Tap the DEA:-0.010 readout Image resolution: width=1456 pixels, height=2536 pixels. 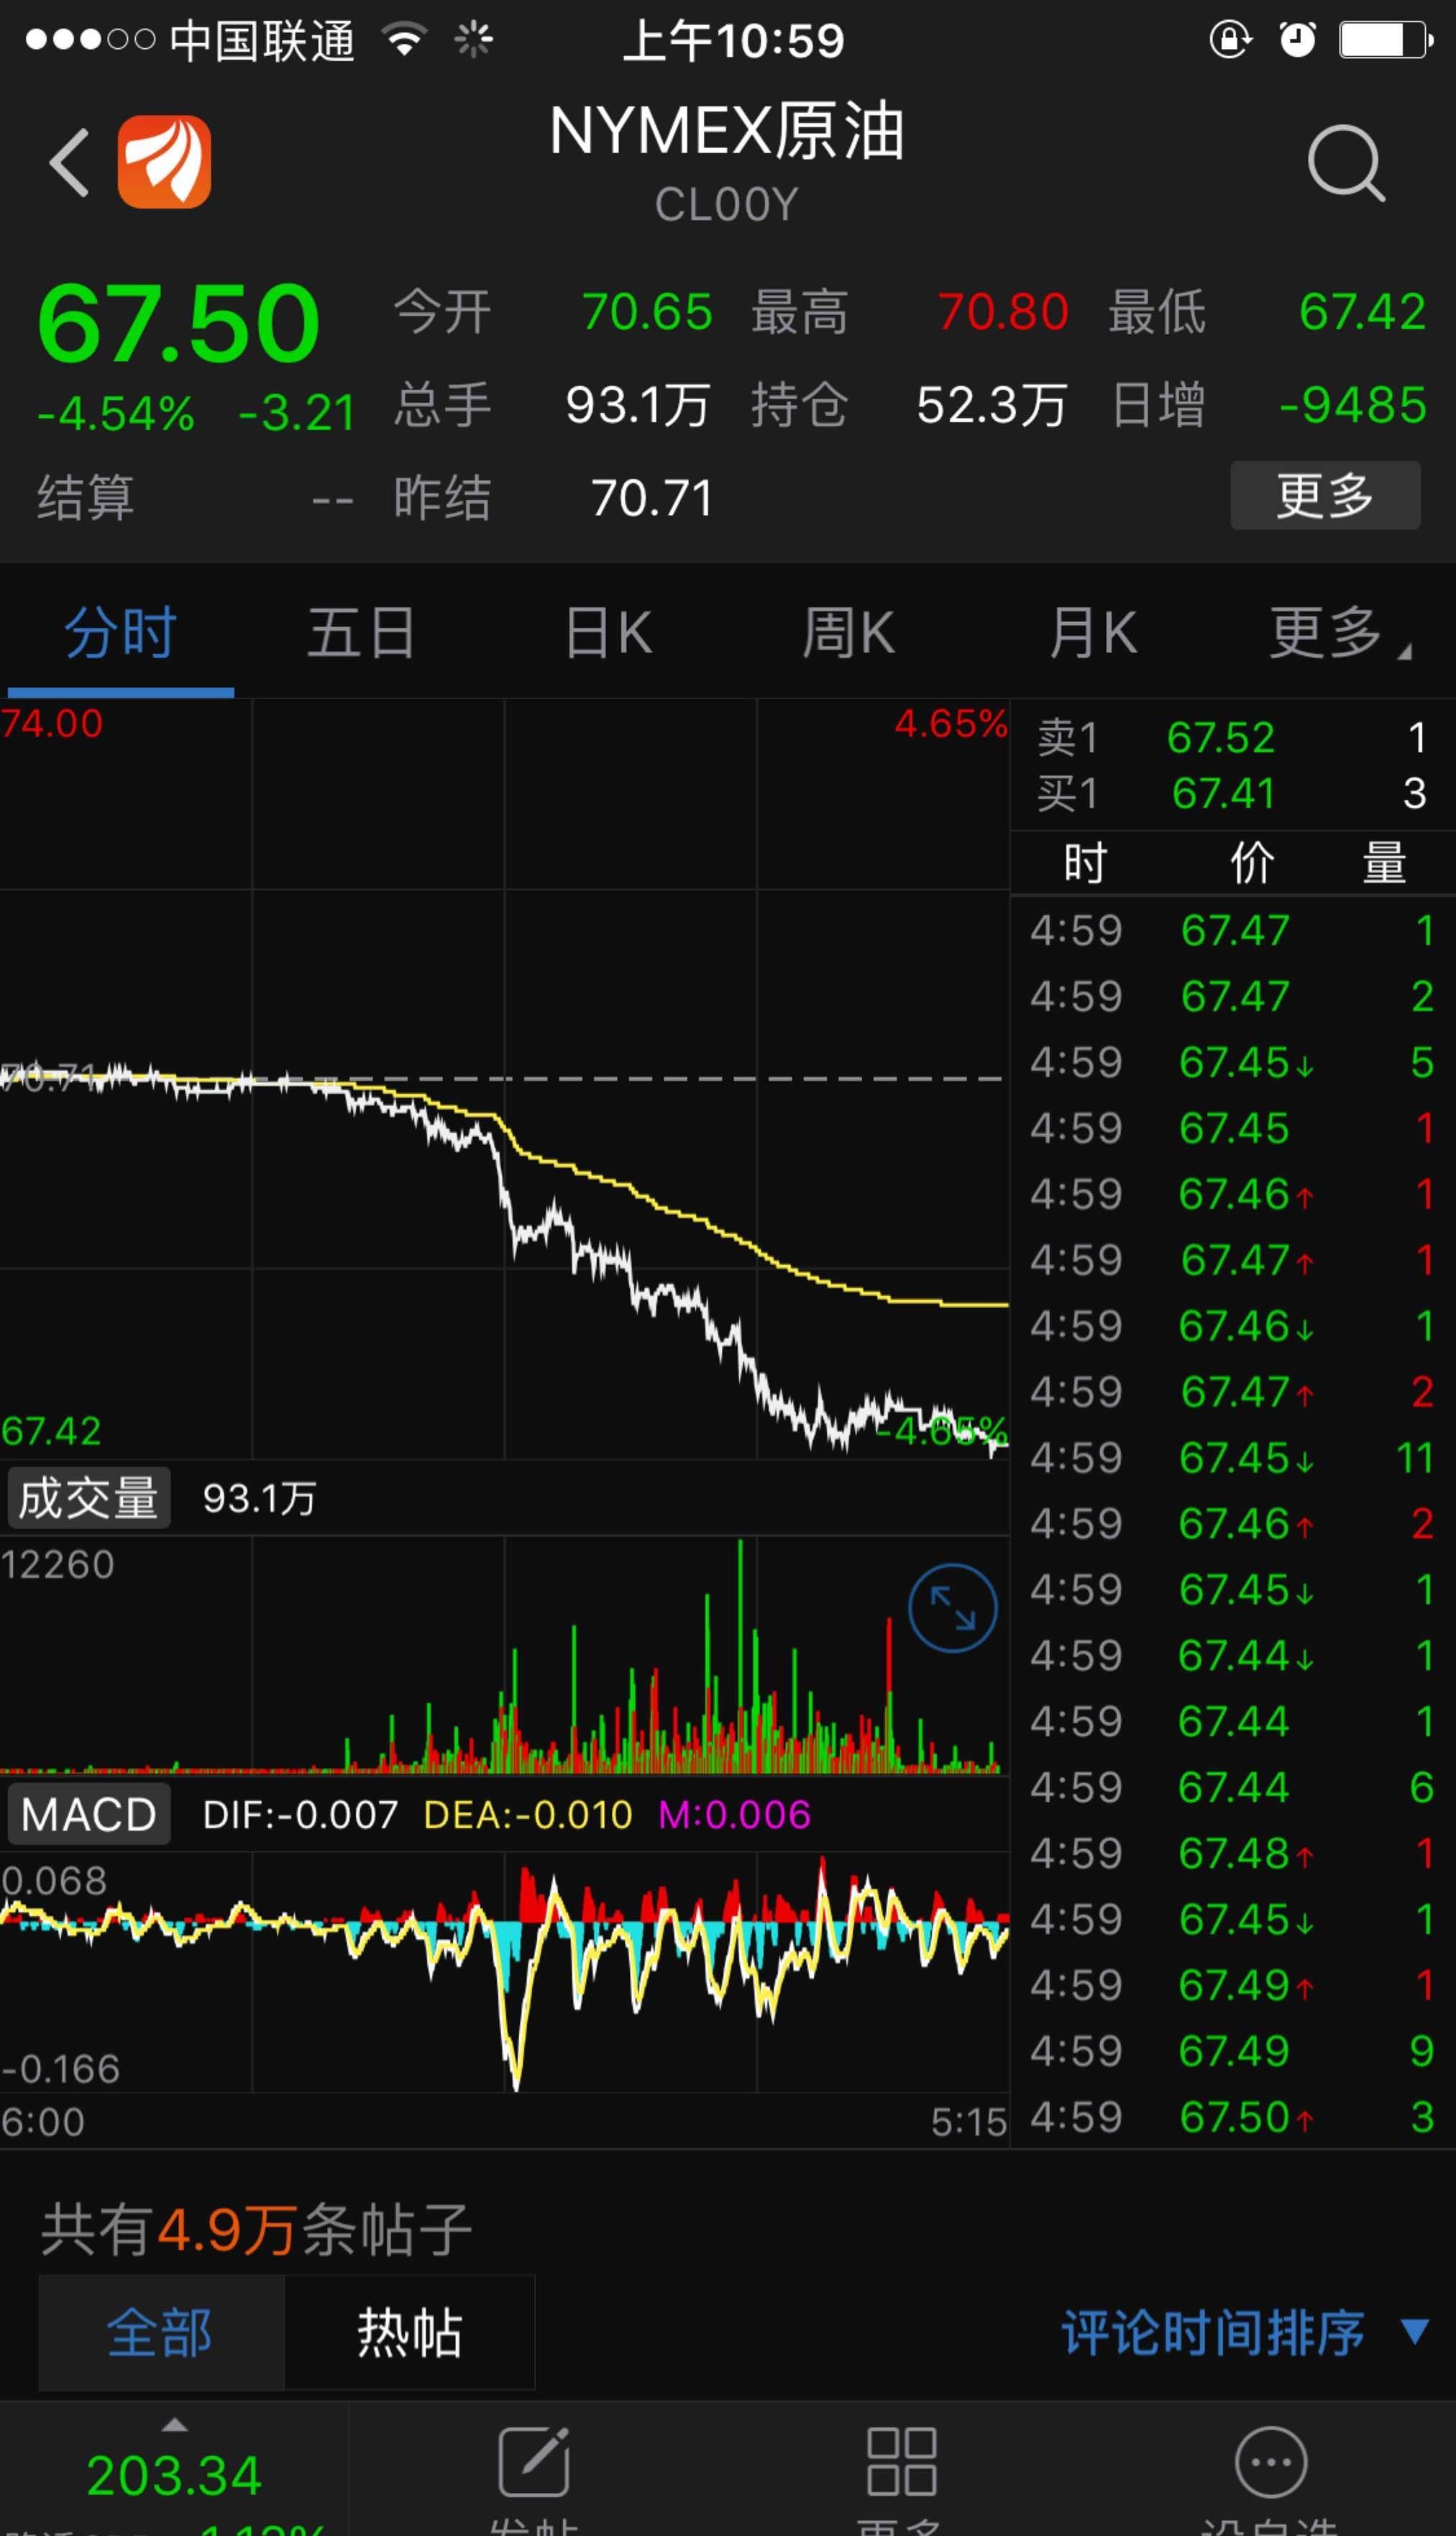[x=528, y=1814]
